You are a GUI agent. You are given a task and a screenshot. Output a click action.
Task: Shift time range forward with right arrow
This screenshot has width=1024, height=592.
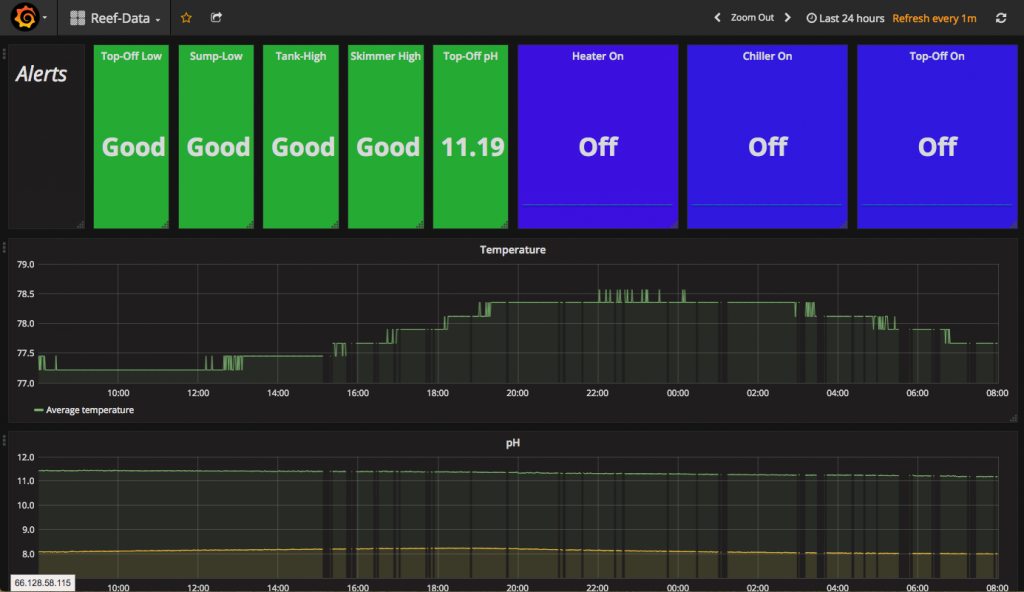[788, 18]
